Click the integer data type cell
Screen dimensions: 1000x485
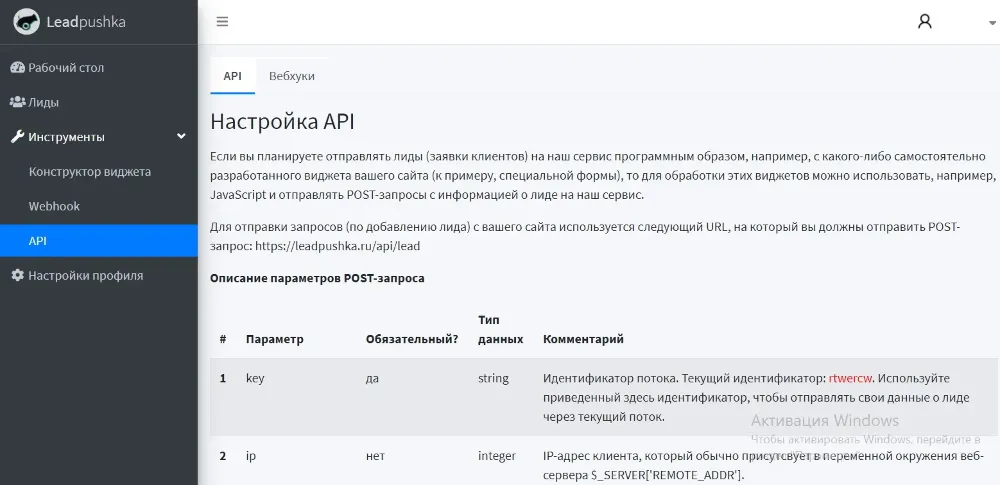pyautogui.click(x=497, y=456)
